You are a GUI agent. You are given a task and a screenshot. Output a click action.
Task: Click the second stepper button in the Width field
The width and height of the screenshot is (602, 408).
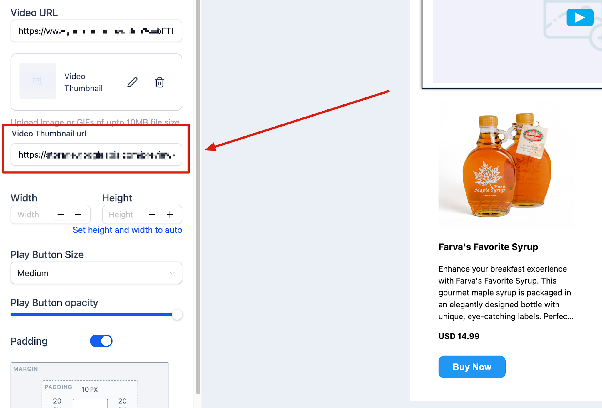tap(78, 215)
